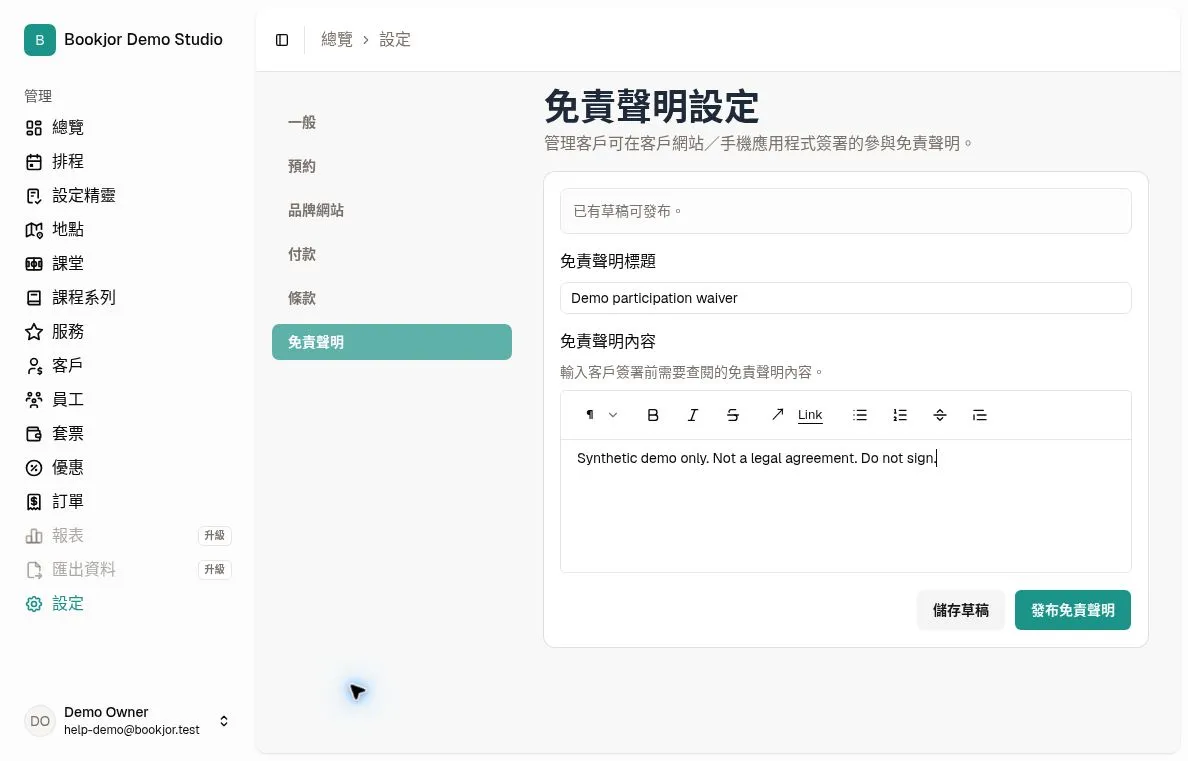Viewport: 1188px width, 761px height.
Task: Click inside the waiver content text area
Action: pyautogui.click(x=846, y=506)
